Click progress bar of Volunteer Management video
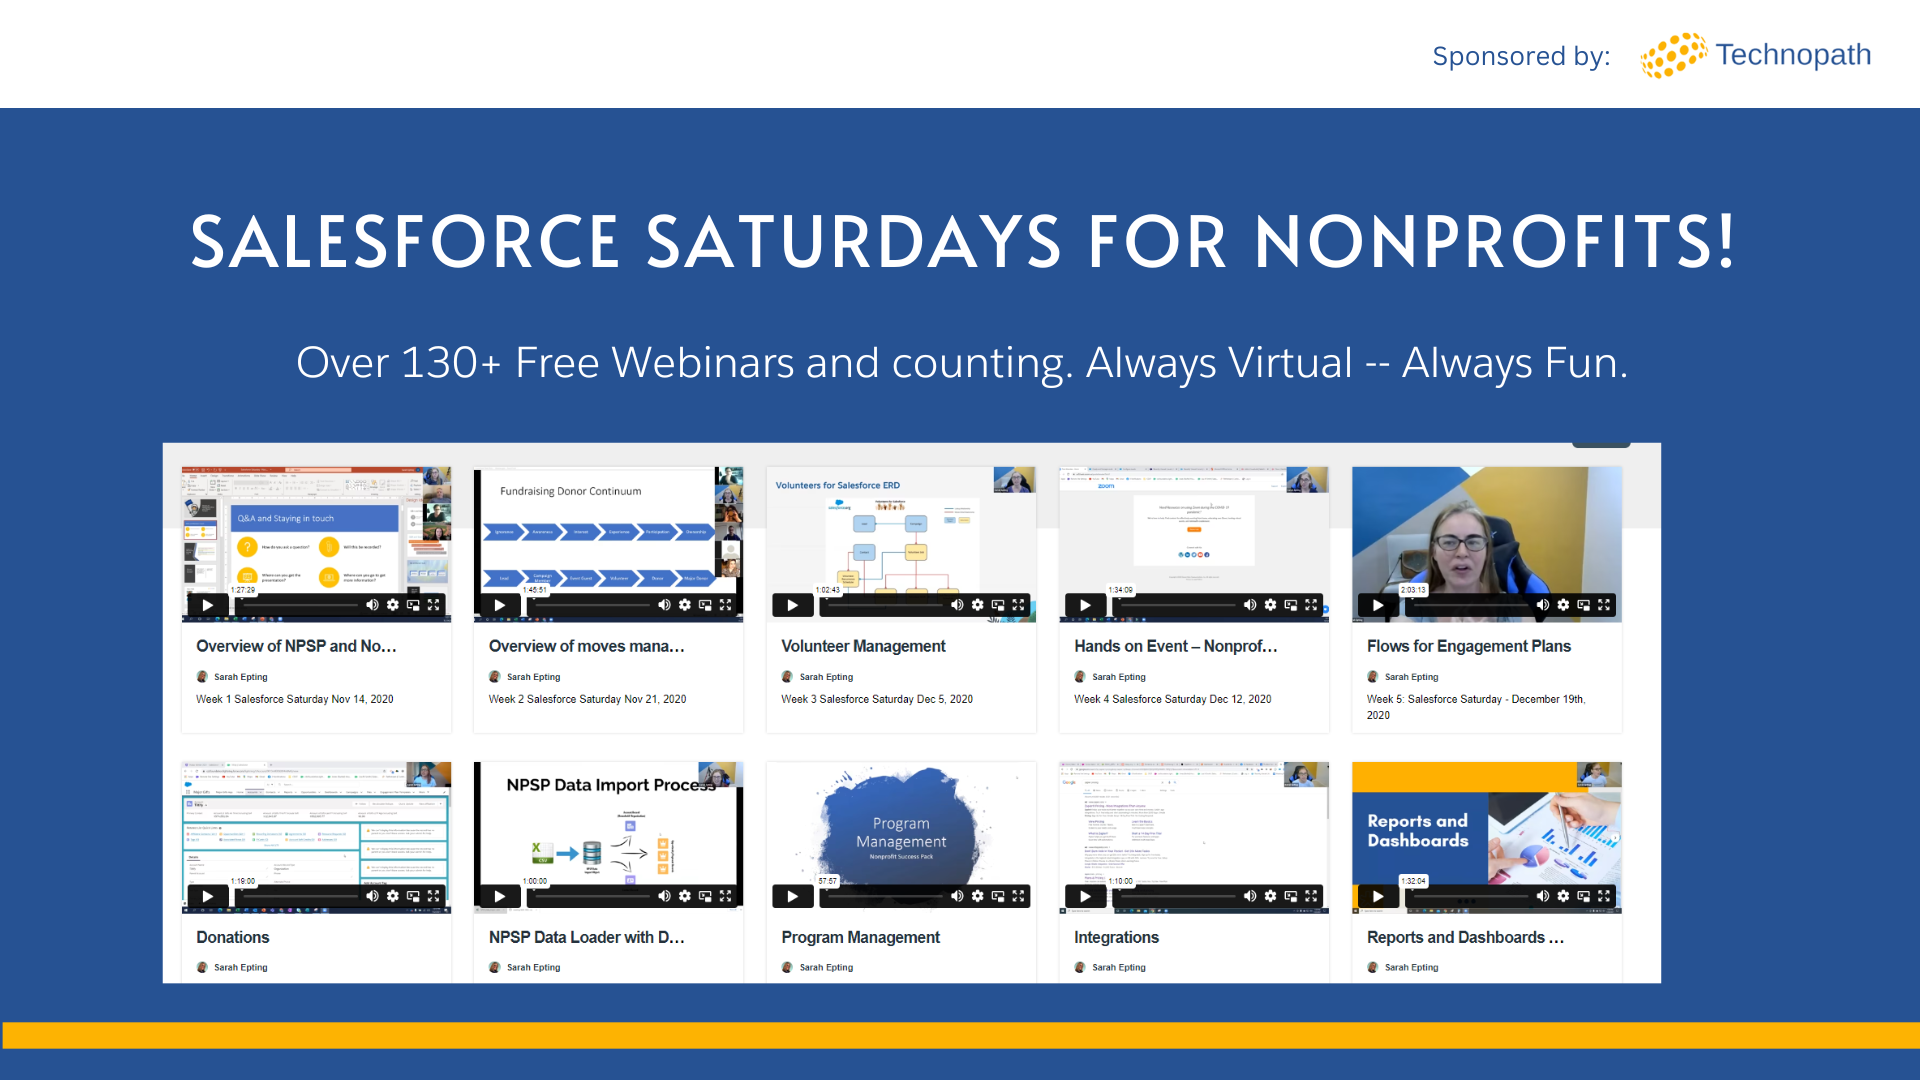Screen dimensions: 1920x1080 click(x=885, y=605)
